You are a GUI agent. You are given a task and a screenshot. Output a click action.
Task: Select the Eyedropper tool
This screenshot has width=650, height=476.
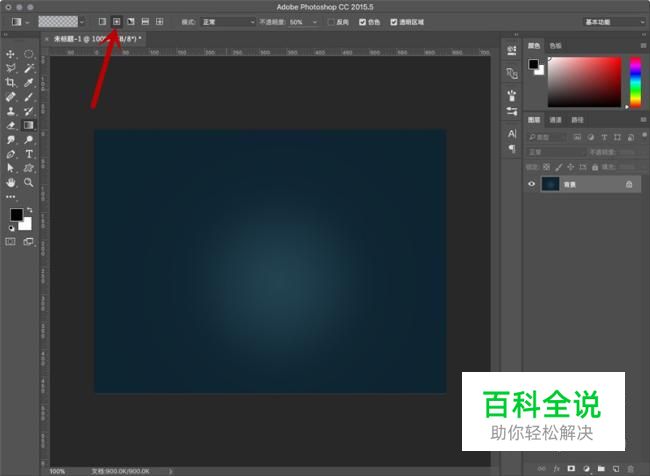click(x=29, y=83)
